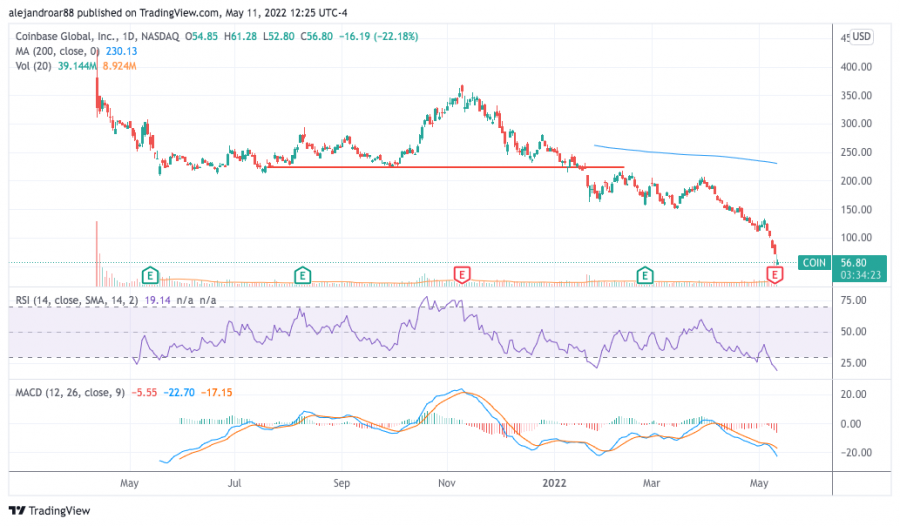
Task: Click the tall first-day volume bar
Action: tap(97, 253)
